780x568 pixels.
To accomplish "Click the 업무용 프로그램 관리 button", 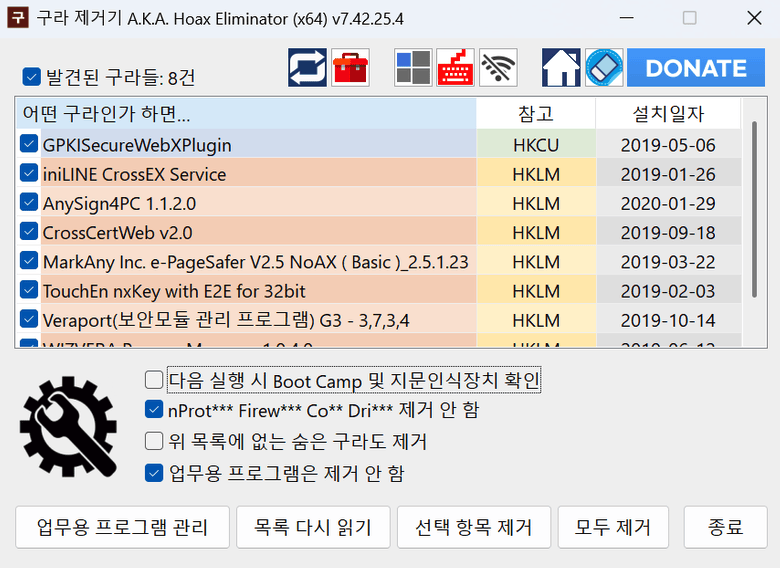I will point(122,527).
